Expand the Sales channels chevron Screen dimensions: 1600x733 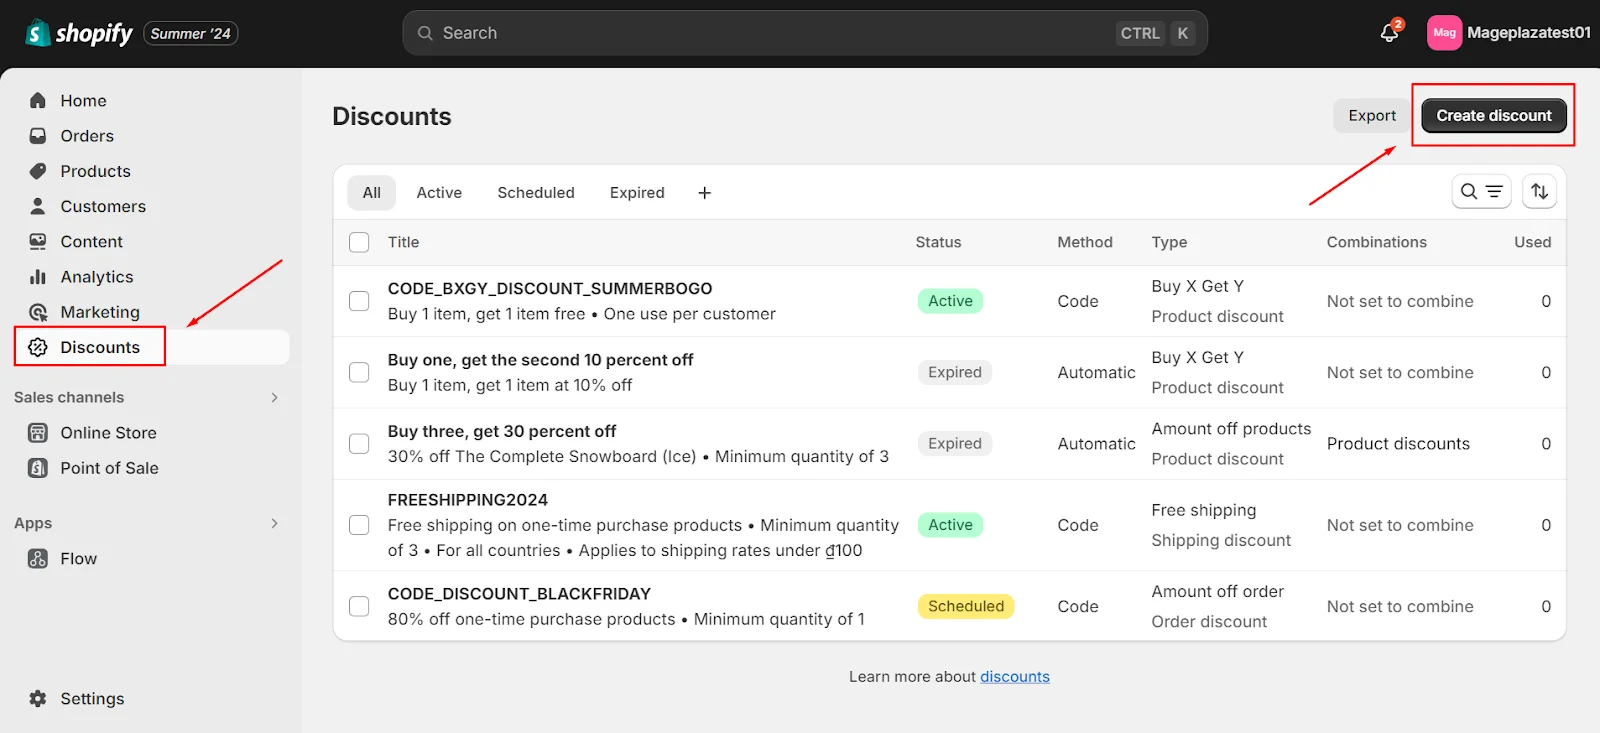pyautogui.click(x=274, y=397)
